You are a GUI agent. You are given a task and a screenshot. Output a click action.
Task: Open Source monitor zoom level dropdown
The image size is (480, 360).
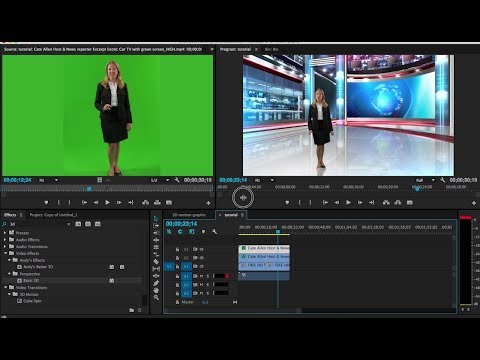[48, 180]
